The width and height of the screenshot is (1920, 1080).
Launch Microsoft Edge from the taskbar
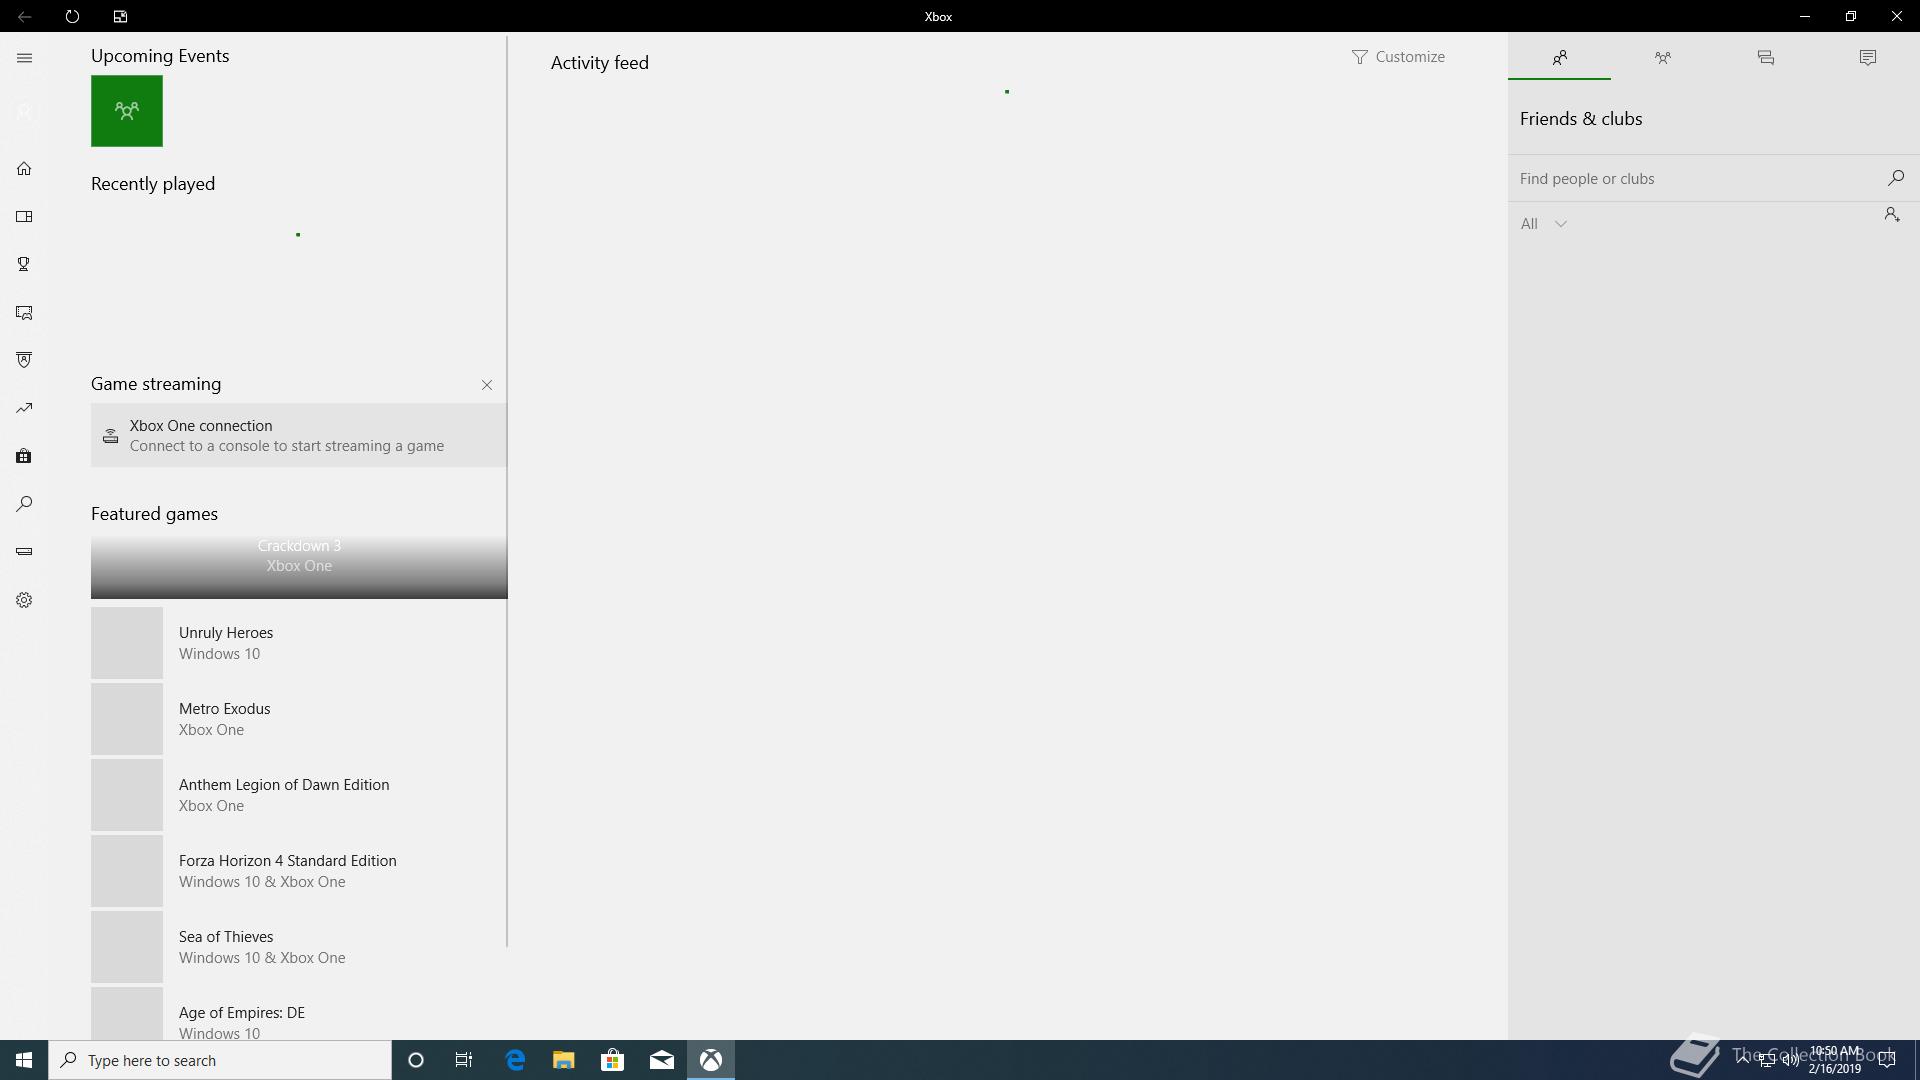pos(515,1060)
